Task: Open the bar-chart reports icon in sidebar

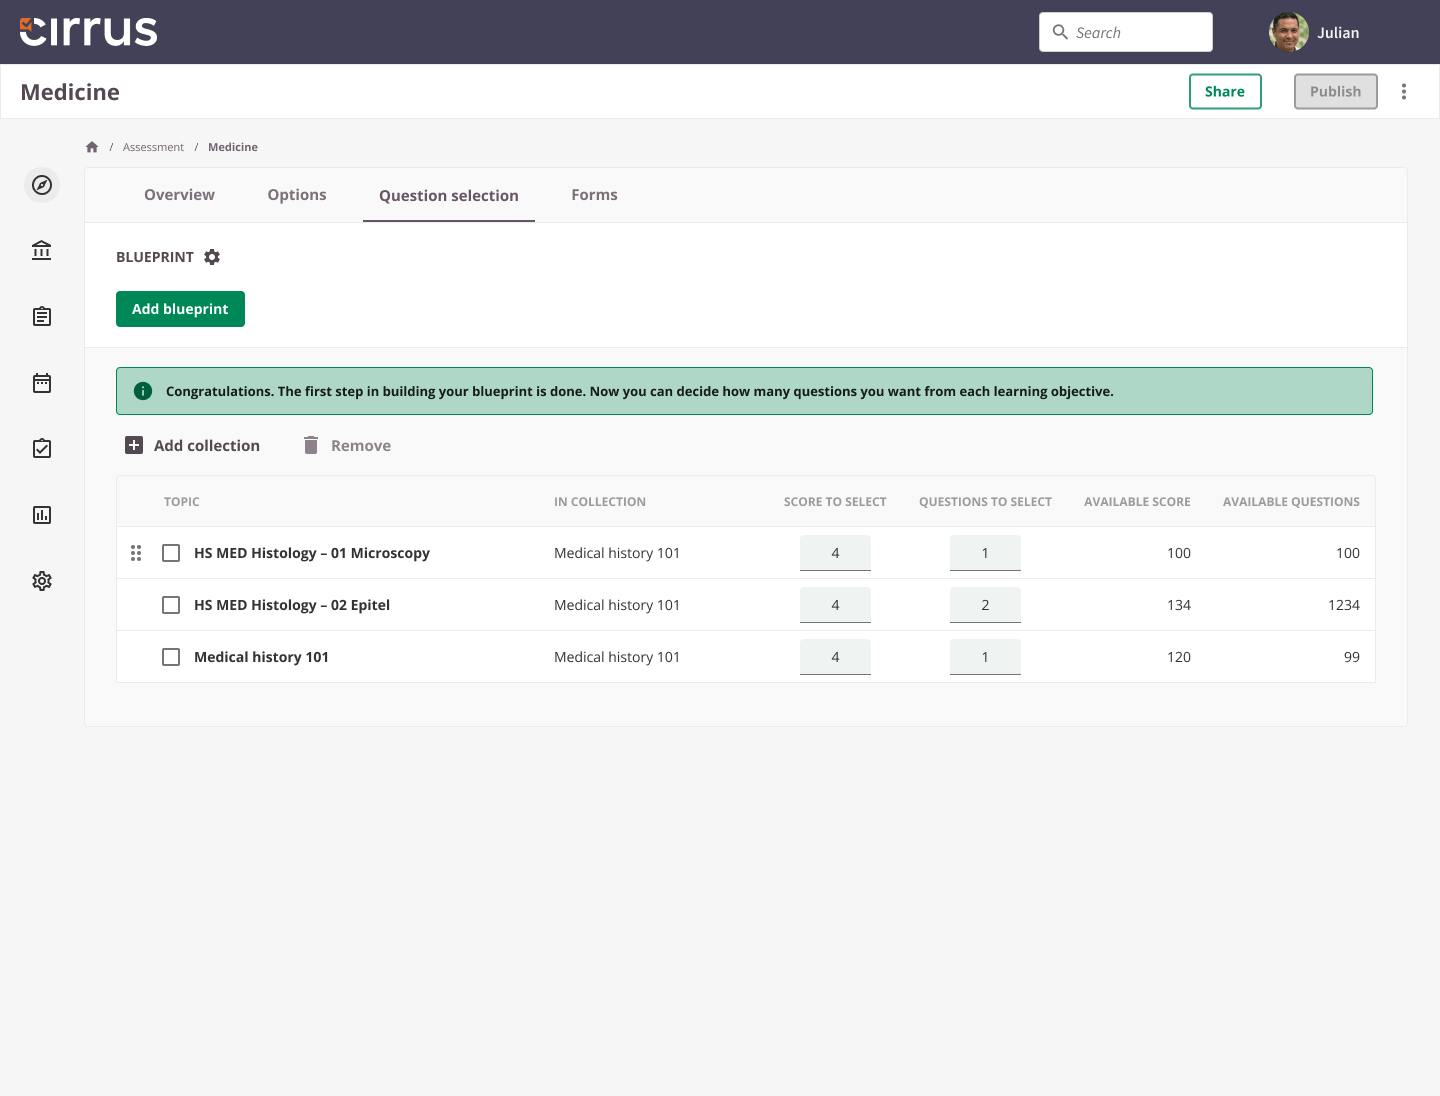Action: [x=41, y=515]
